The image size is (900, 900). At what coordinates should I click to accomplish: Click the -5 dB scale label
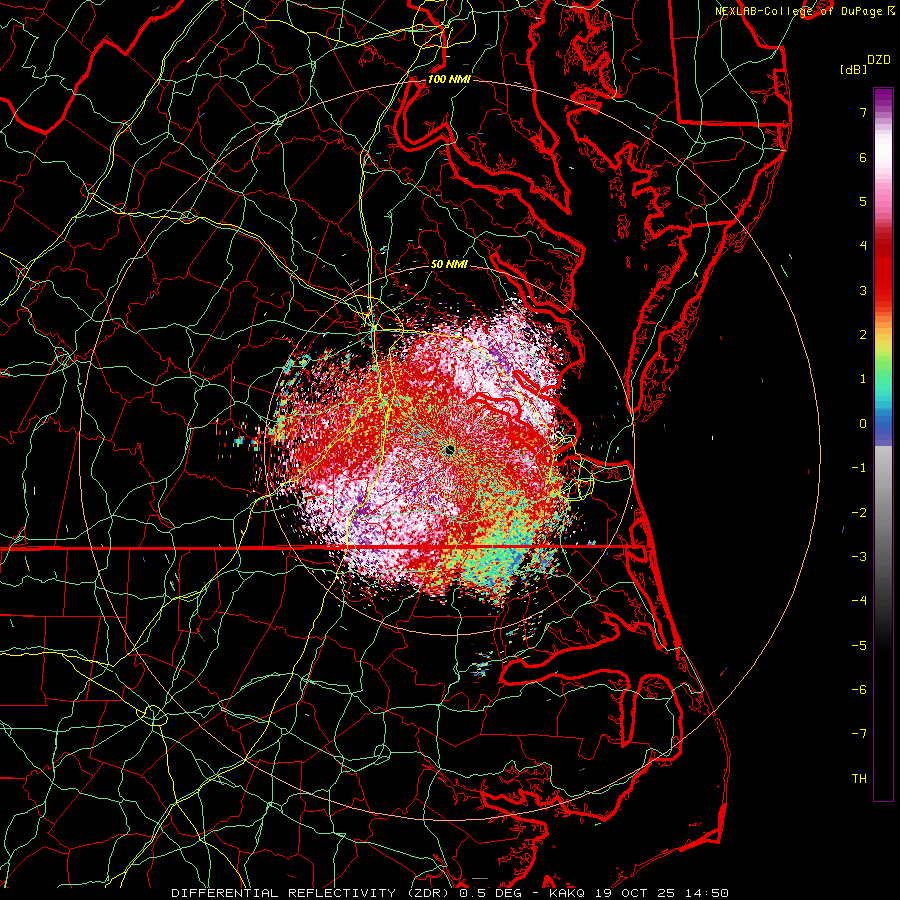pyautogui.click(x=859, y=646)
